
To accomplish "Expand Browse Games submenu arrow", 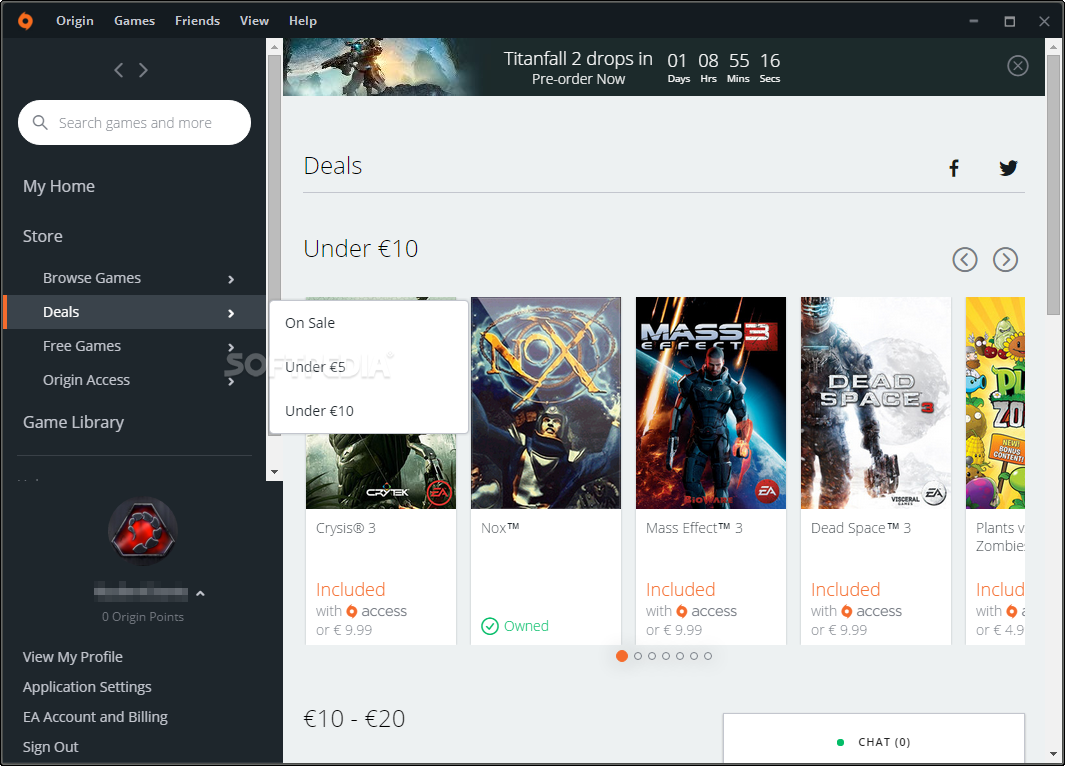I will [231, 279].
